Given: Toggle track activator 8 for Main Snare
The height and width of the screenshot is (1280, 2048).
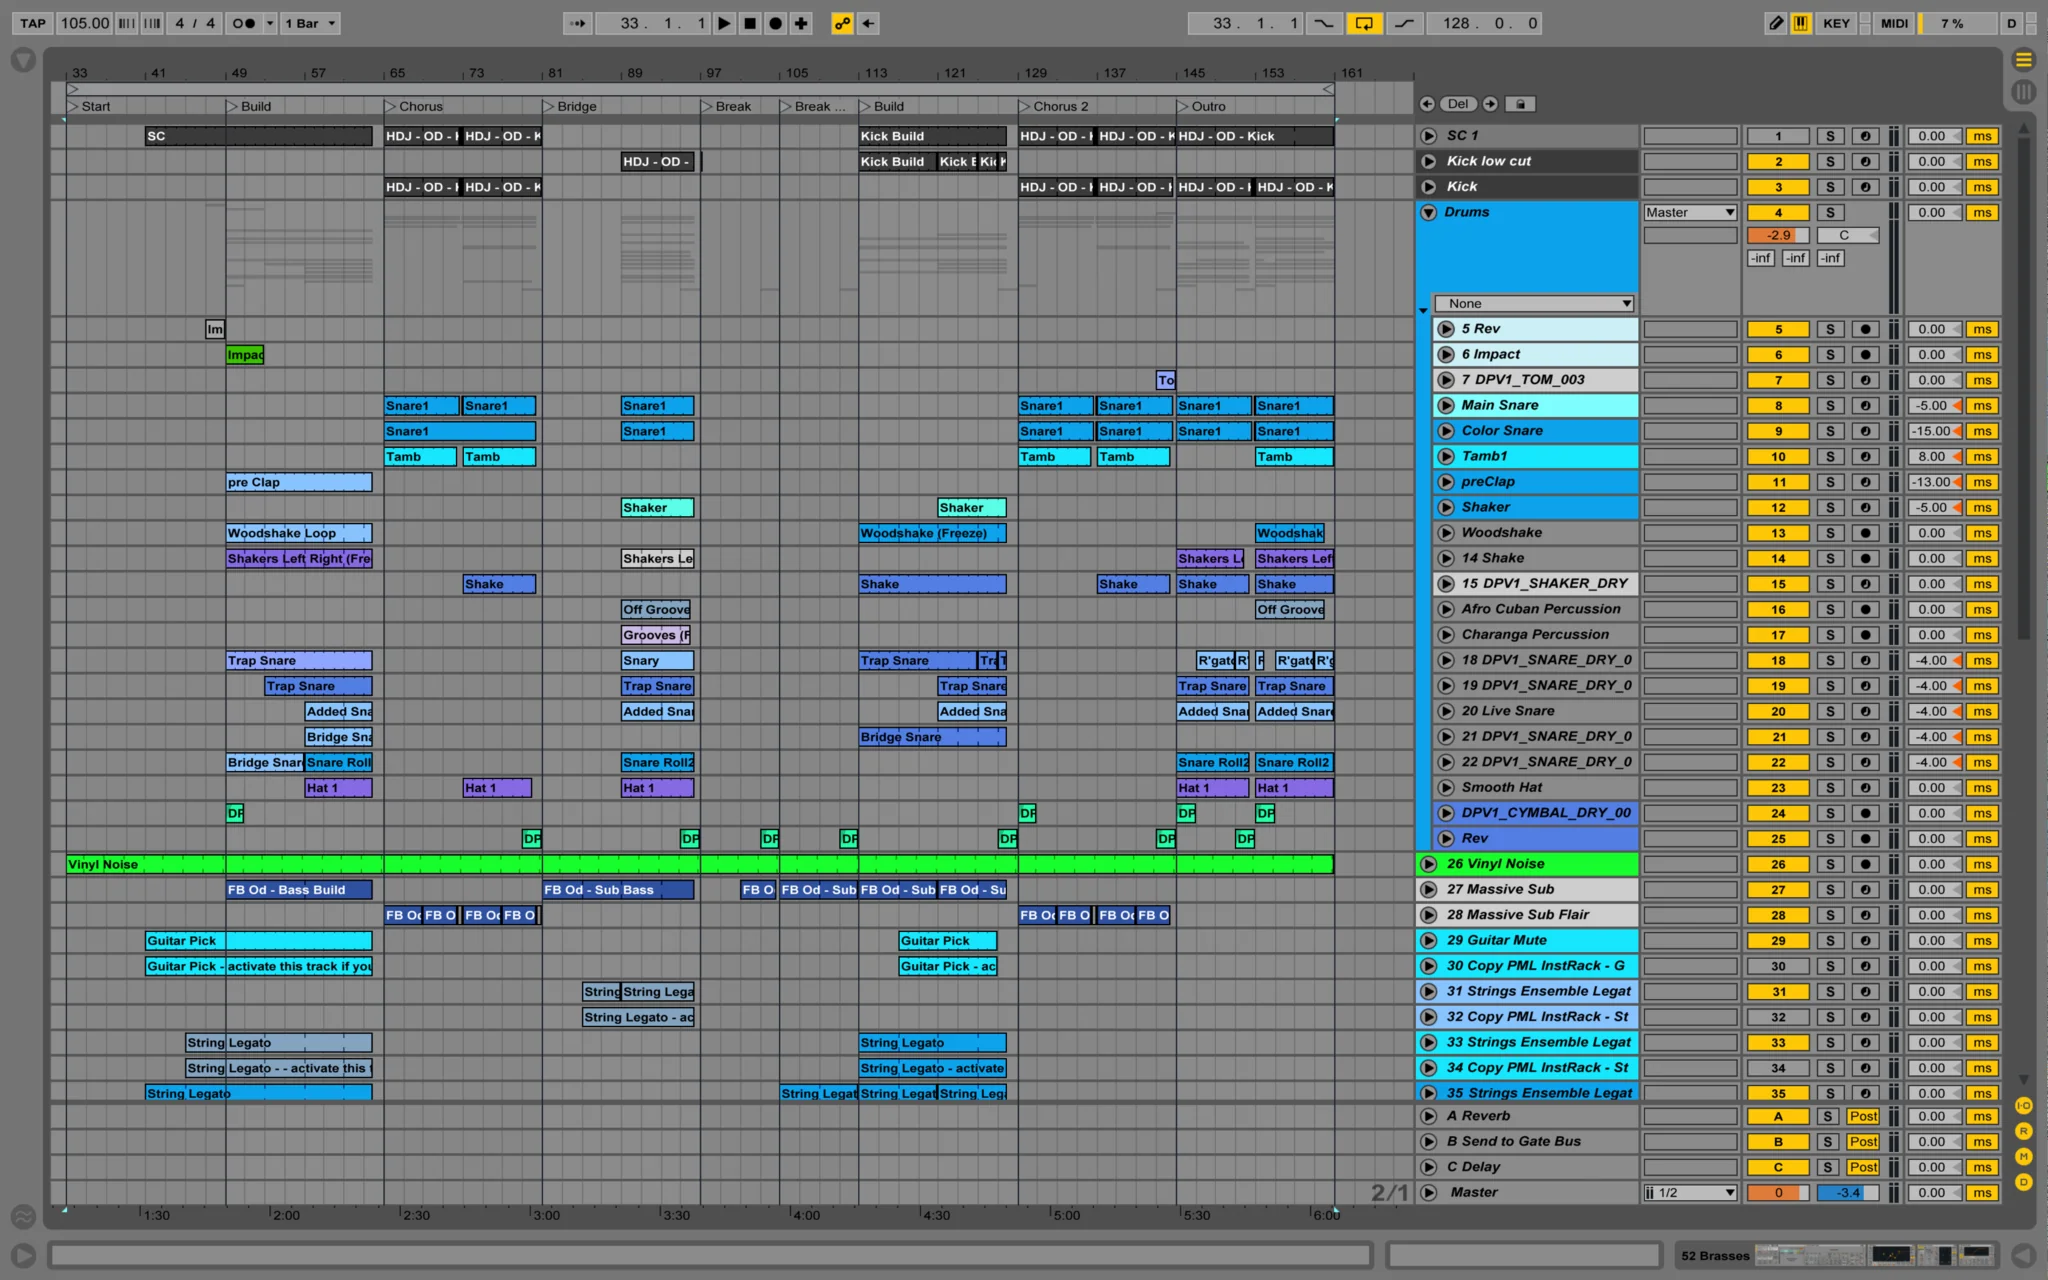Looking at the screenshot, I should (x=1778, y=406).
